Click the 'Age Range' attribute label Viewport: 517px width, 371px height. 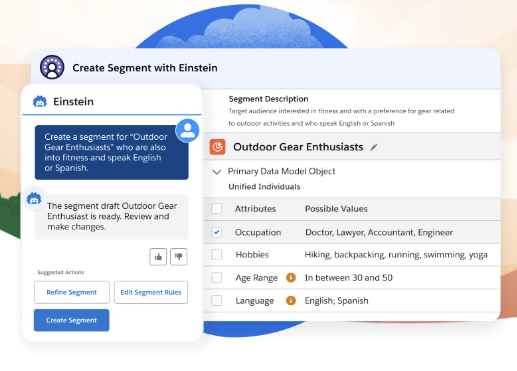(x=256, y=278)
